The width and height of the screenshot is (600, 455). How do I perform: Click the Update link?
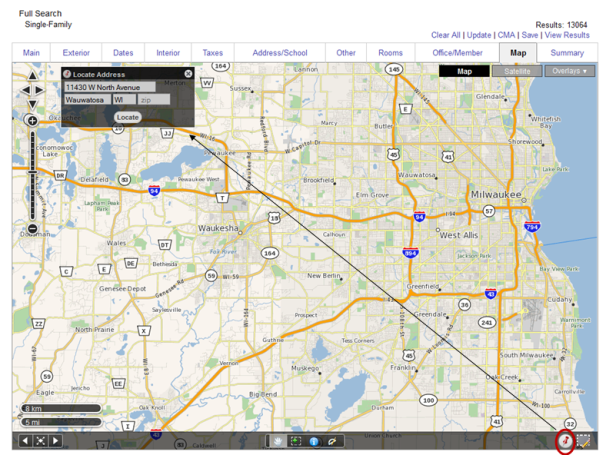(x=479, y=35)
